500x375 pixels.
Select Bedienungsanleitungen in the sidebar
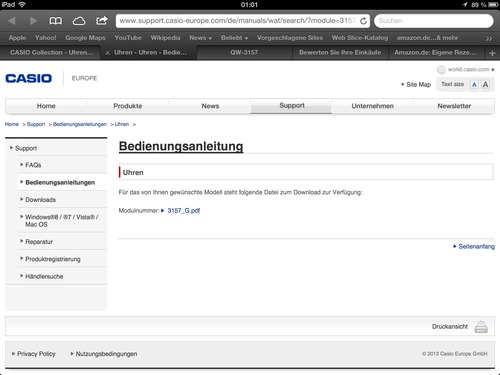60,182
